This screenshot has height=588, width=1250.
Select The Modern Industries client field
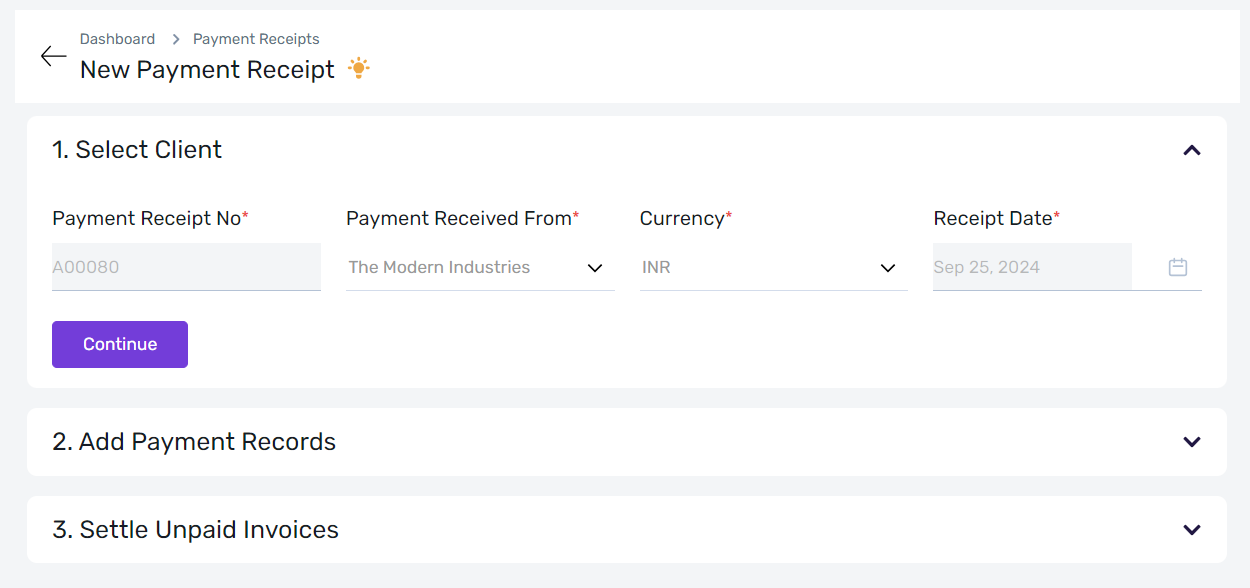pyautogui.click(x=480, y=267)
